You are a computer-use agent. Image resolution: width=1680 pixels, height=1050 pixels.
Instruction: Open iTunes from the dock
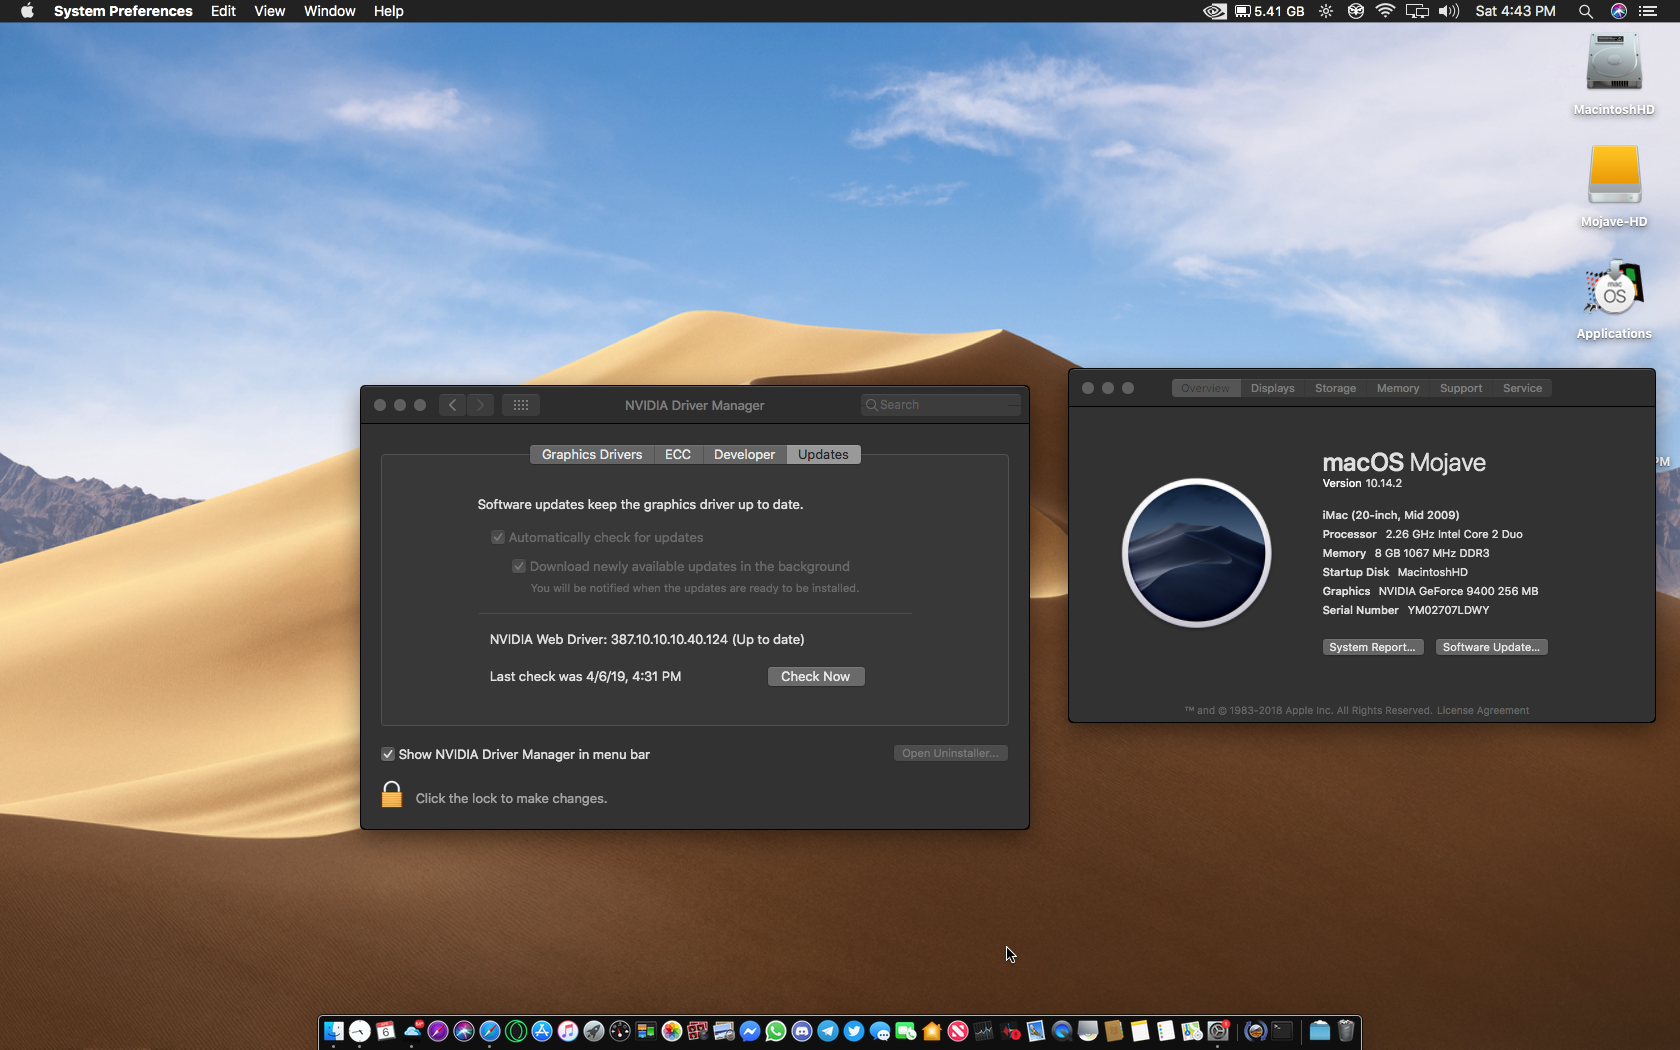pyautogui.click(x=568, y=1031)
